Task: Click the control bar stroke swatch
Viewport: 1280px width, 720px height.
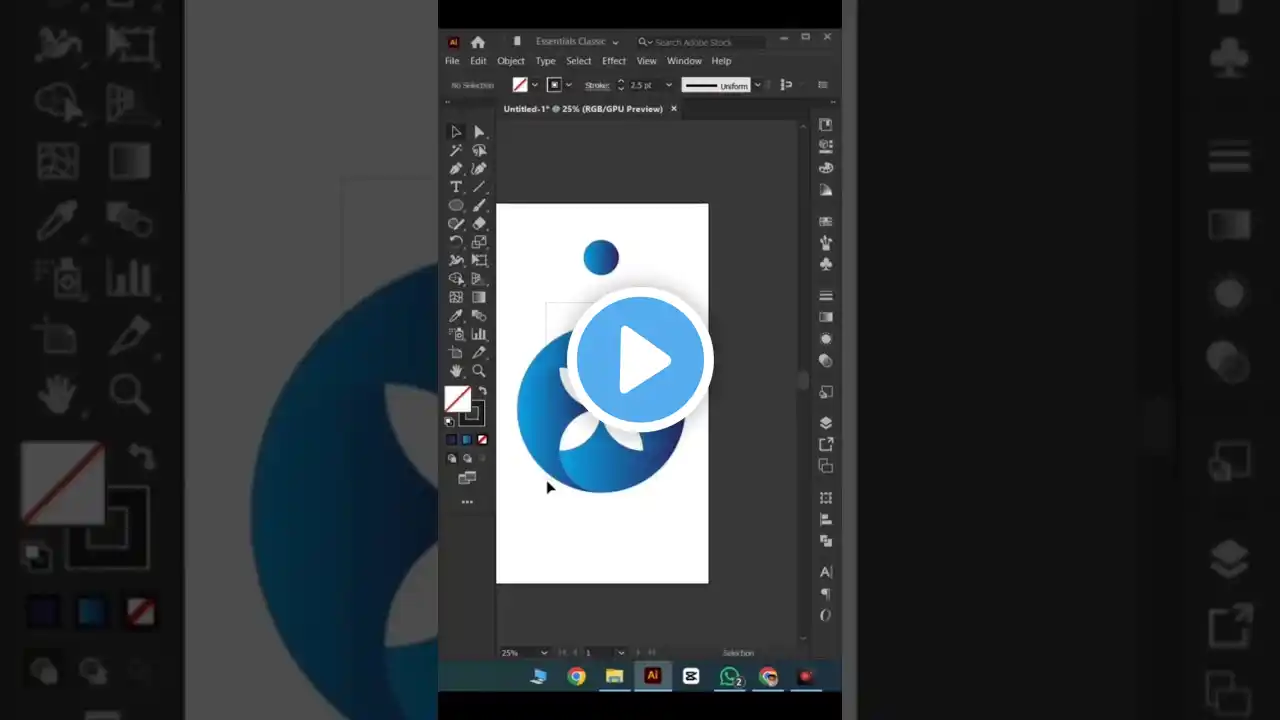Action: pos(554,85)
